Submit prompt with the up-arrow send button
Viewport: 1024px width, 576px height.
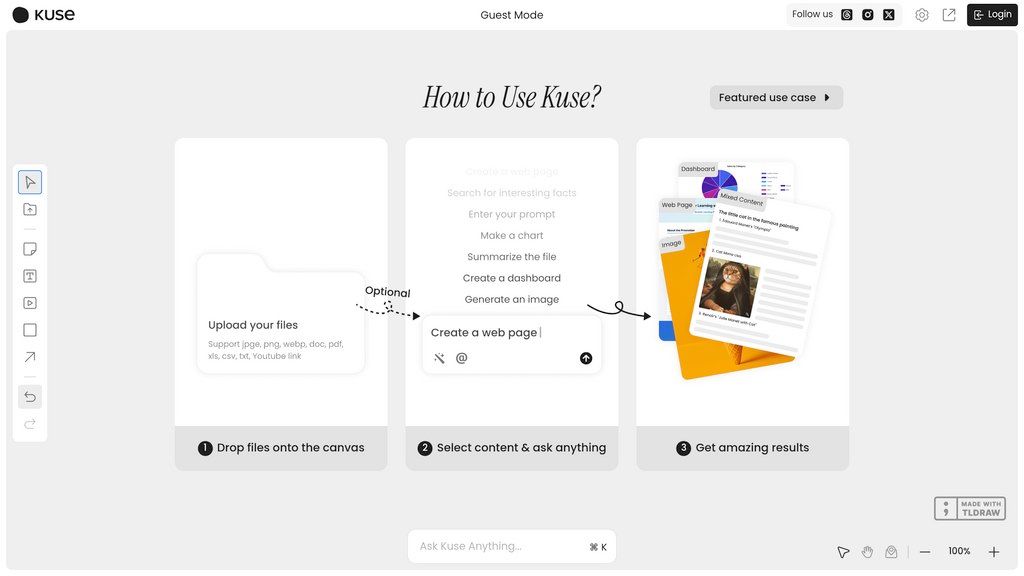[586, 358]
